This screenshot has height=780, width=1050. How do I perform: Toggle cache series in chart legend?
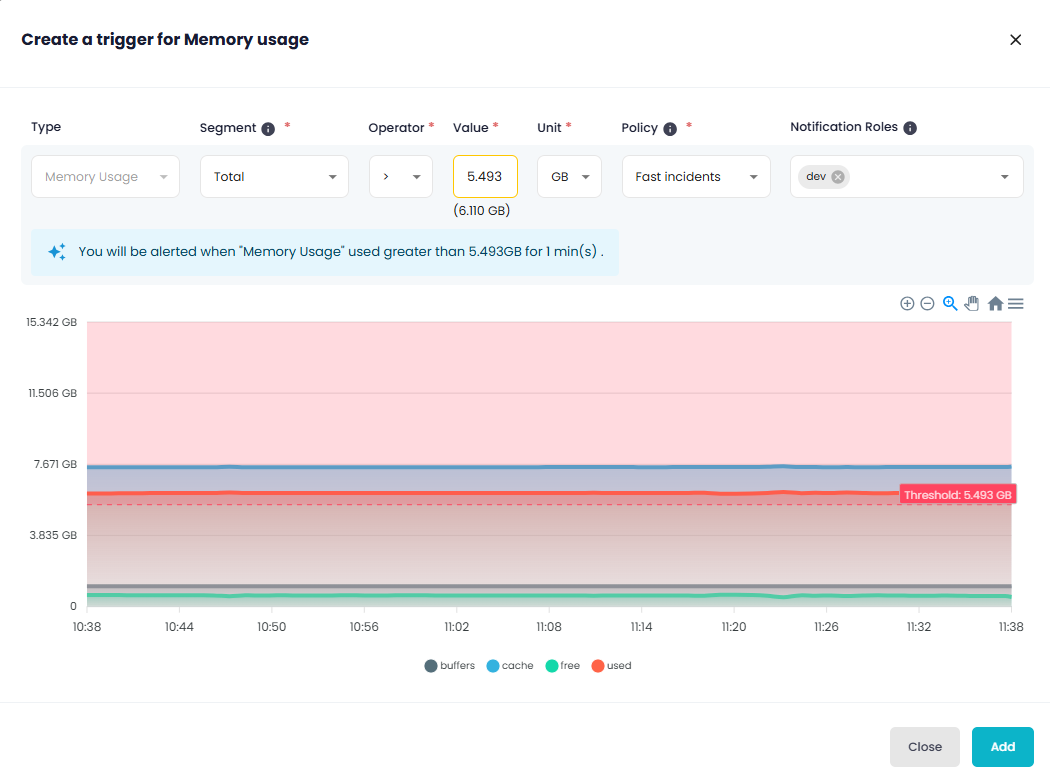510,666
